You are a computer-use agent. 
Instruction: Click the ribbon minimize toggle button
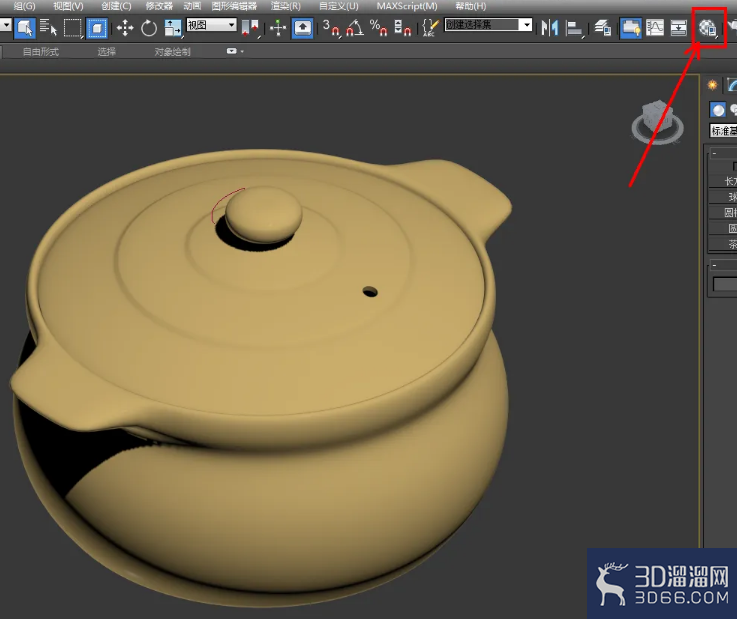[232, 51]
